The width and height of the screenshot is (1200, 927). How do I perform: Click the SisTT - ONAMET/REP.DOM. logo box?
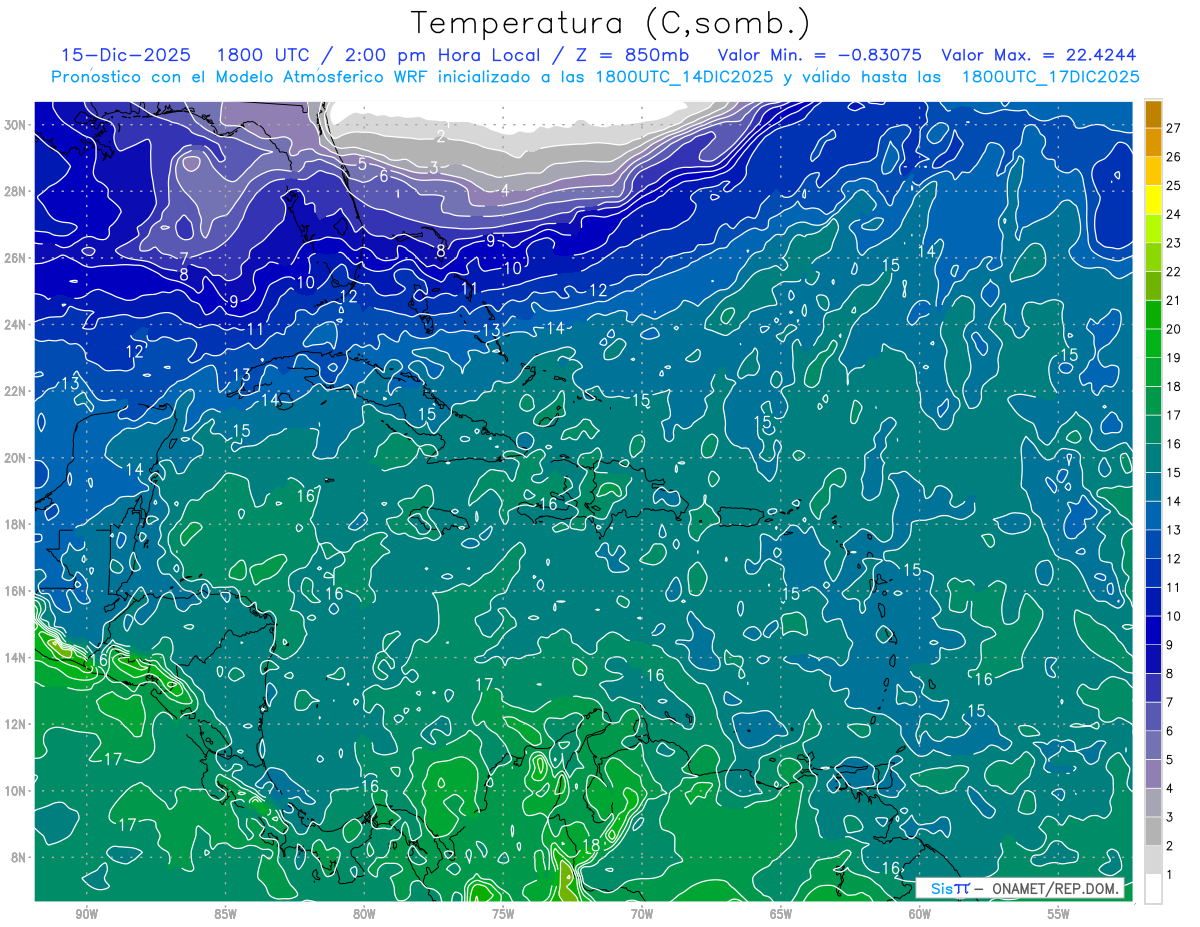pyautogui.click(x=1019, y=888)
